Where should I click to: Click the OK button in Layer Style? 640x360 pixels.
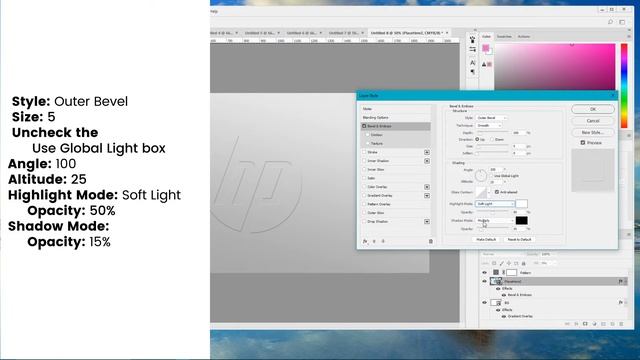pyautogui.click(x=593, y=109)
